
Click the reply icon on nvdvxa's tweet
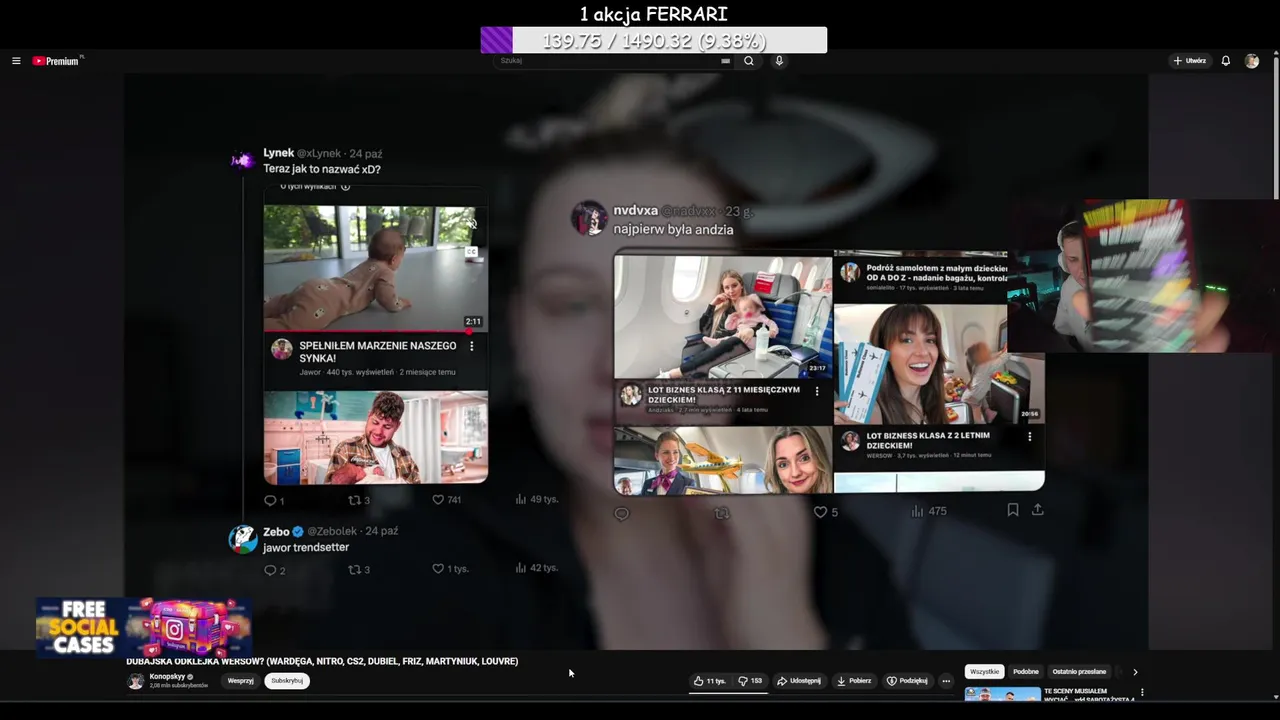[622, 513]
